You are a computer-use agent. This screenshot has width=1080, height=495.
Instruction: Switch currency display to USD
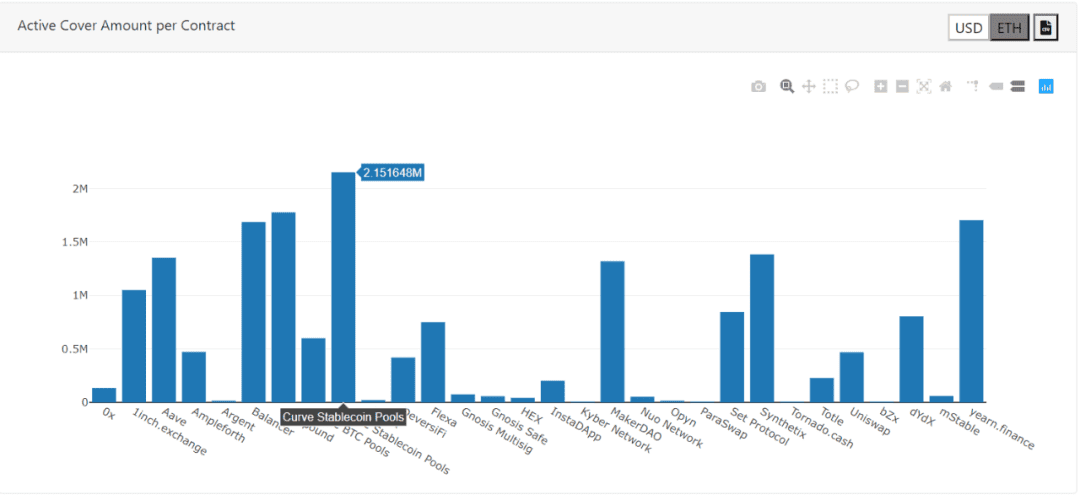pyautogui.click(x=969, y=28)
